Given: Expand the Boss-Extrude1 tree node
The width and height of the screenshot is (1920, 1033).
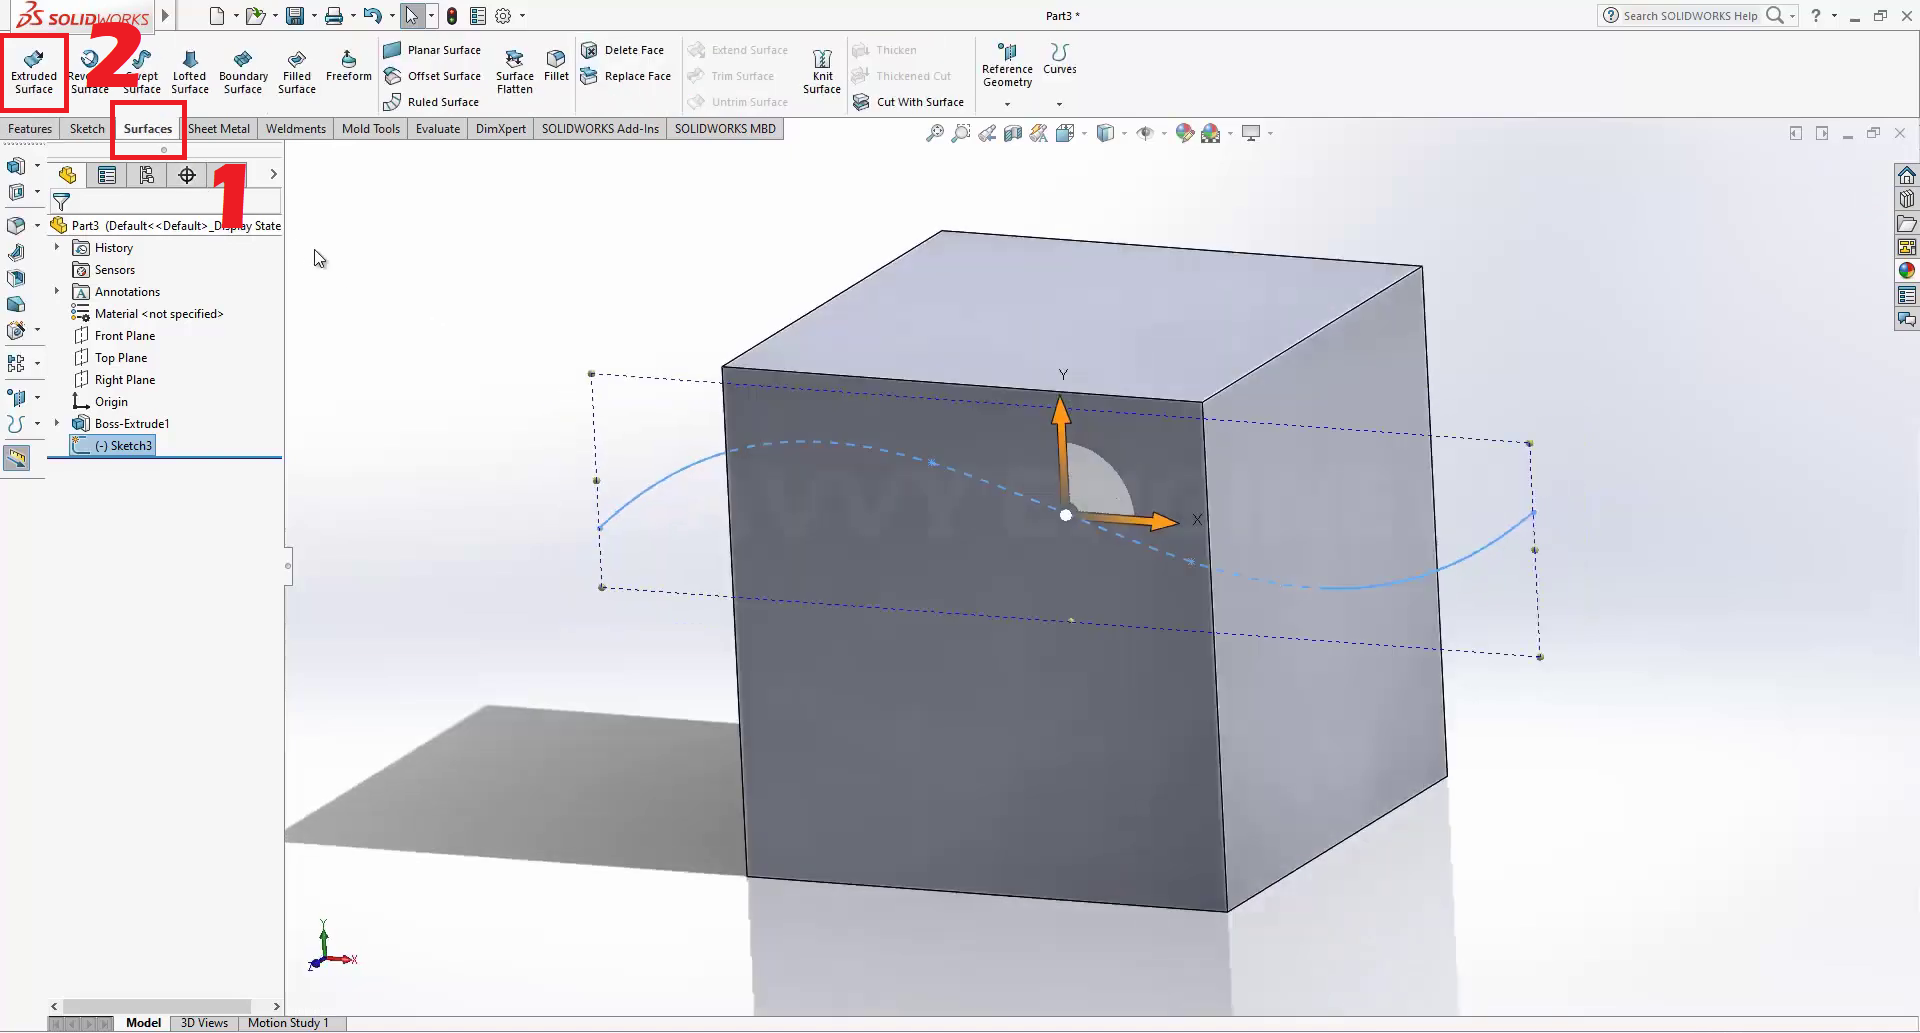Looking at the screenshot, I should (x=57, y=424).
